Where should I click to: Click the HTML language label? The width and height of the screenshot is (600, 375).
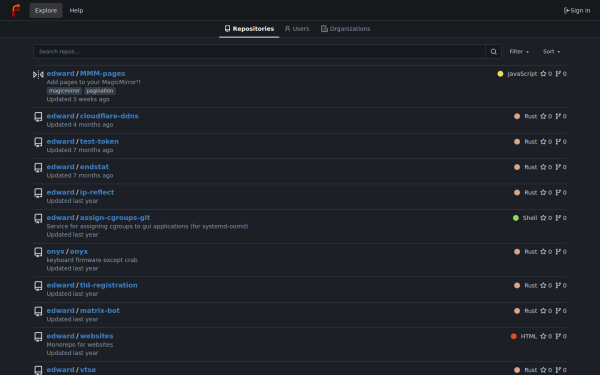point(529,336)
